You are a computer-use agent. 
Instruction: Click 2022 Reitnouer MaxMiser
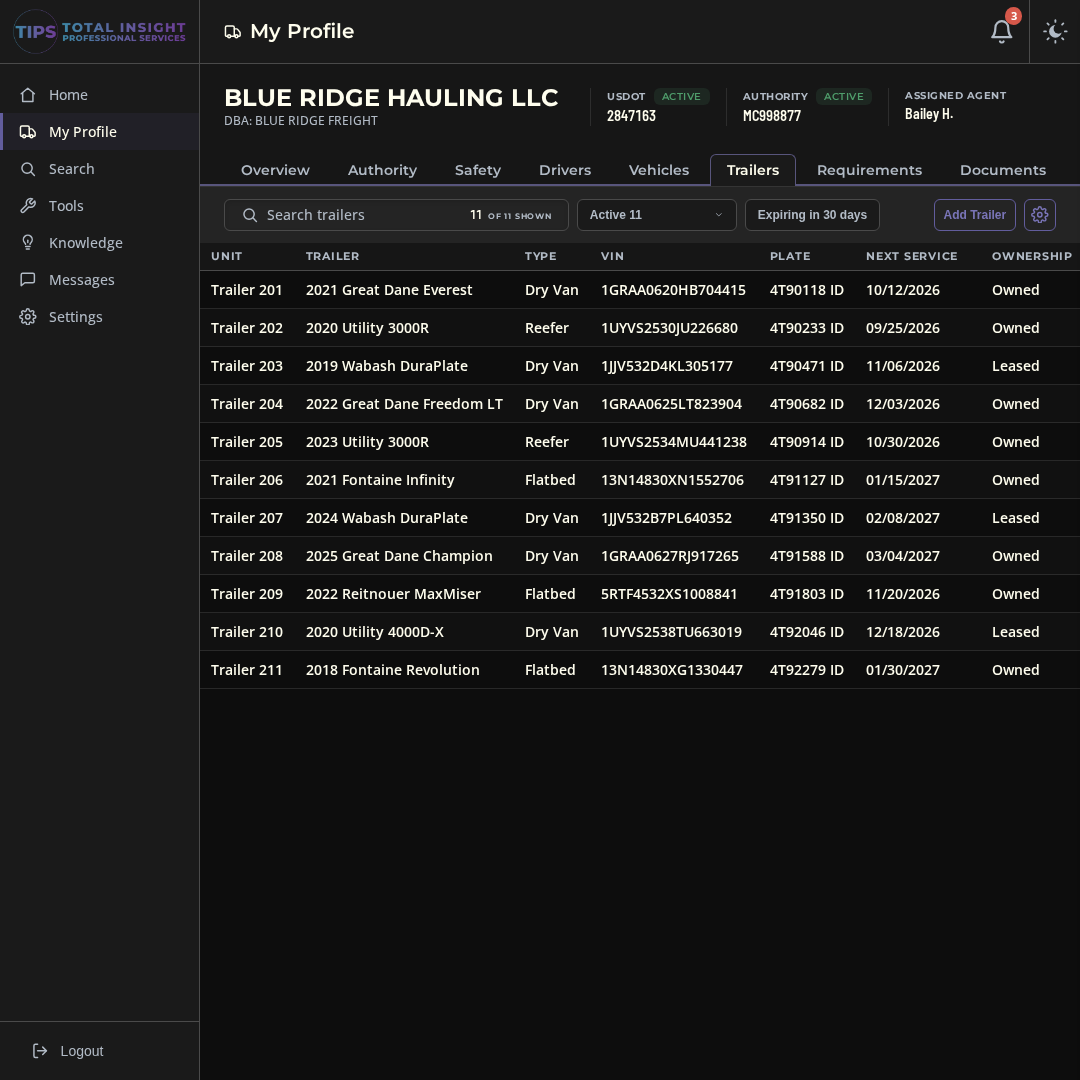pos(393,594)
